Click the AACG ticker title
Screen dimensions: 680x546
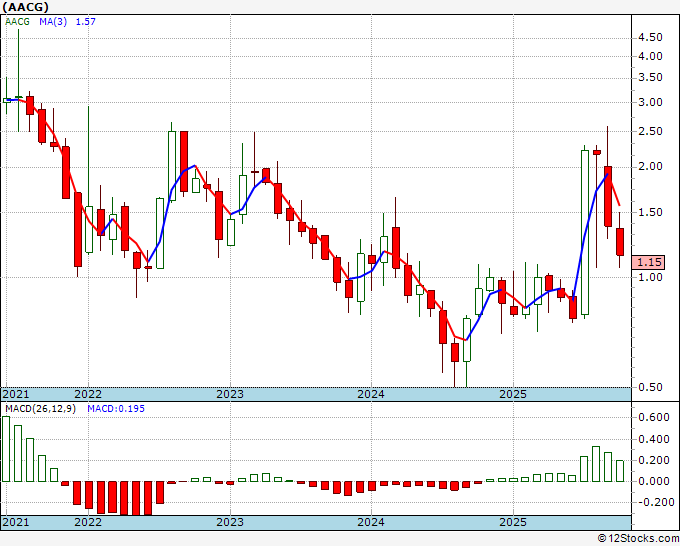click(x=25, y=7)
